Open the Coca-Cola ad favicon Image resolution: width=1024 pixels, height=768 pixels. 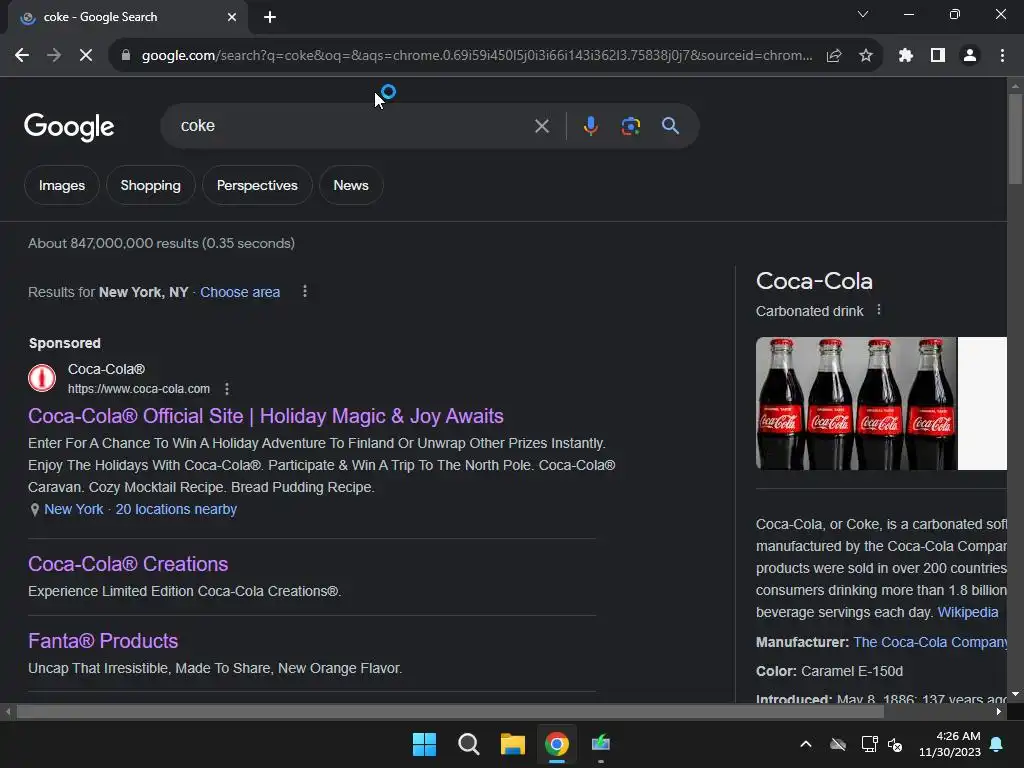[x=42, y=378]
